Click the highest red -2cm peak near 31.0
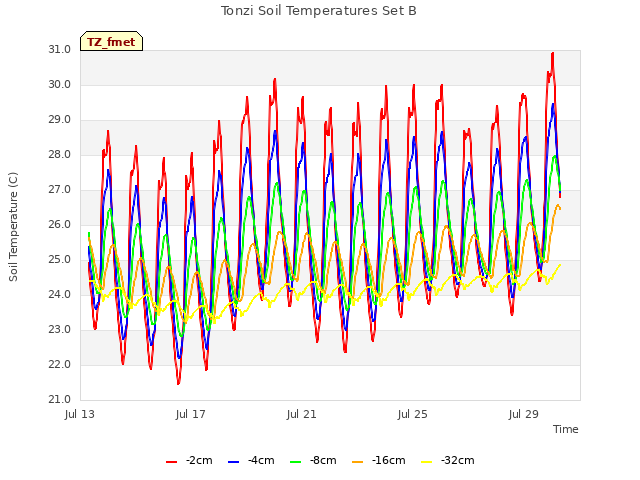Image resolution: width=640 pixels, height=480 pixels. (x=553, y=53)
